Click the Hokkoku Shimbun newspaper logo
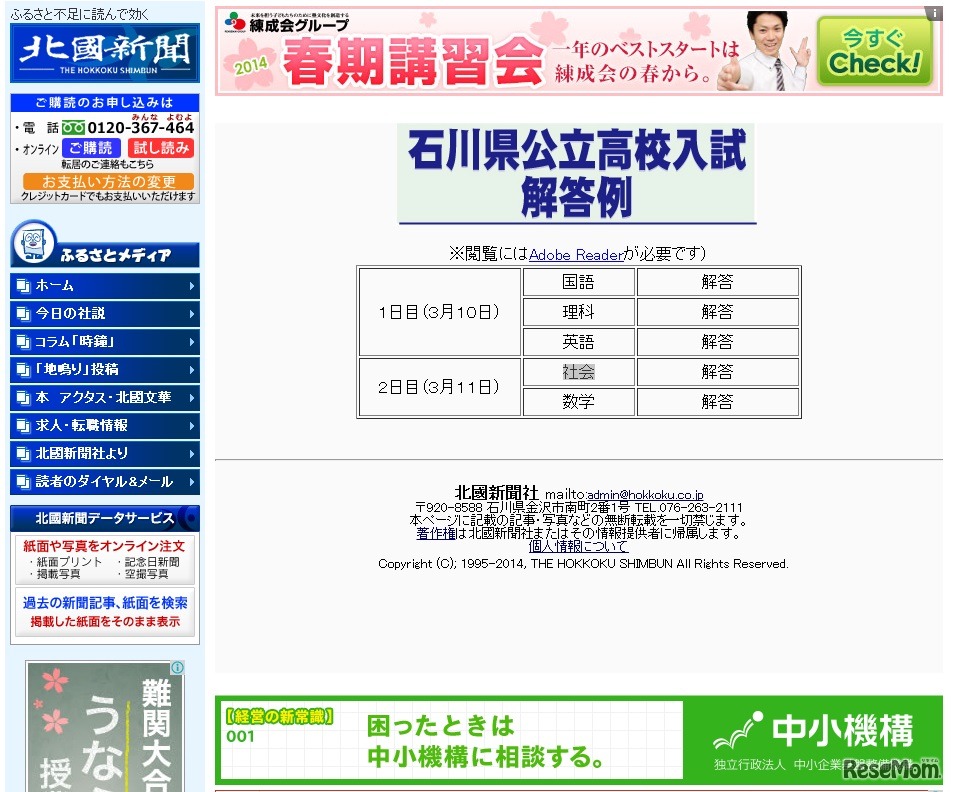The height and width of the screenshot is (792, 954). (103, 54)
